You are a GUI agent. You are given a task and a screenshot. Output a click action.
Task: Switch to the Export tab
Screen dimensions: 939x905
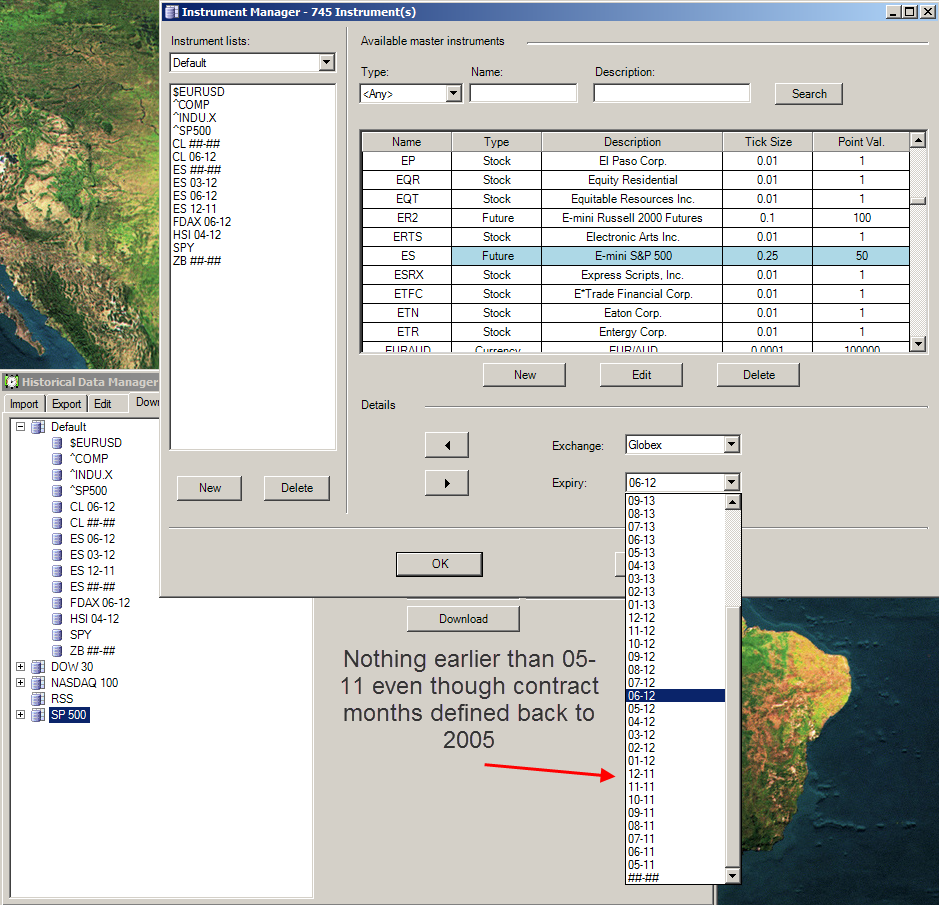67,404
